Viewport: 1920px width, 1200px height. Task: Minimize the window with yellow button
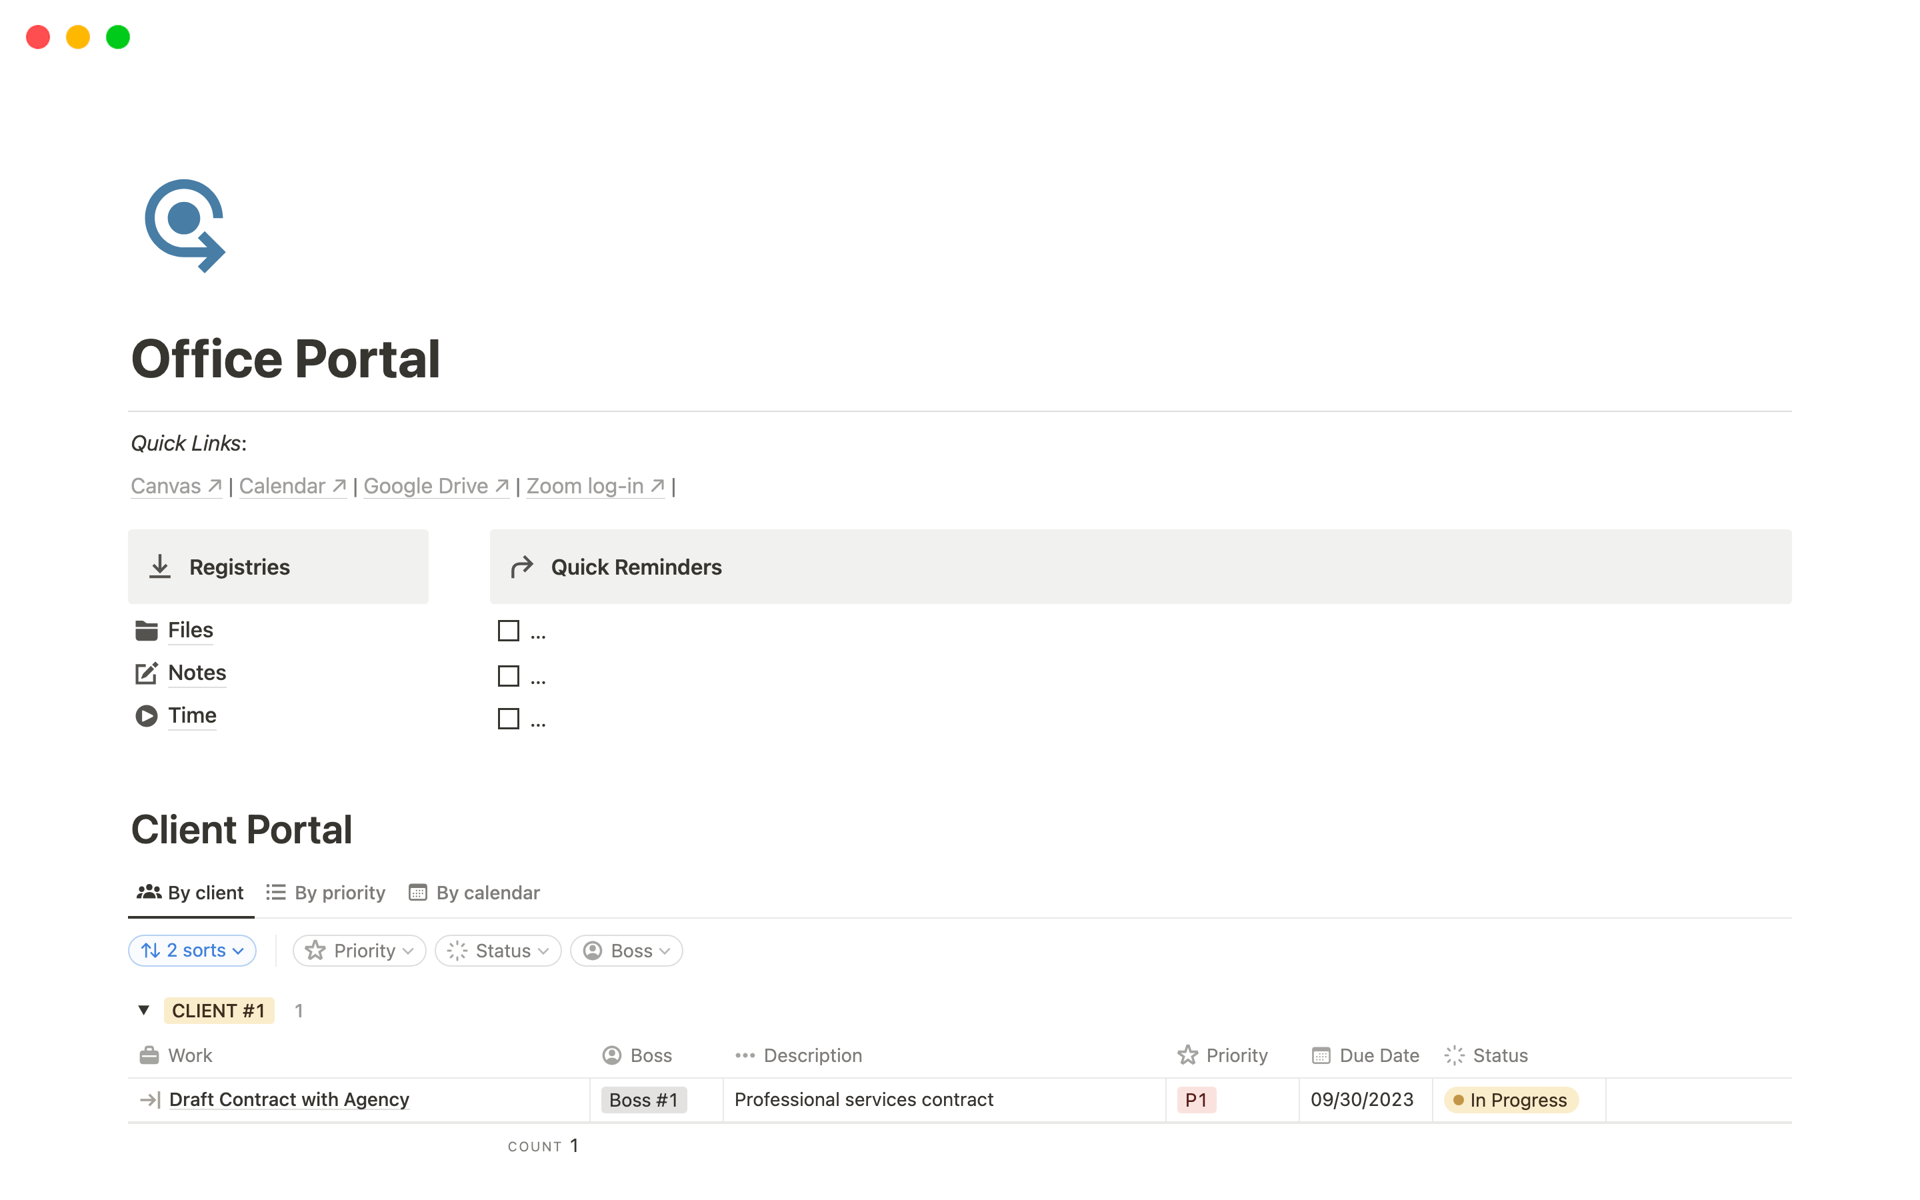78,37
